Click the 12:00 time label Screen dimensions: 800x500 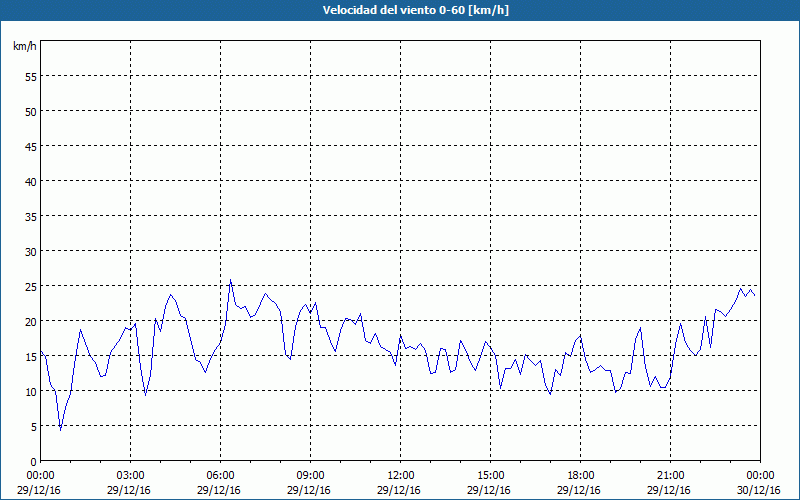(x=401, y=476)
